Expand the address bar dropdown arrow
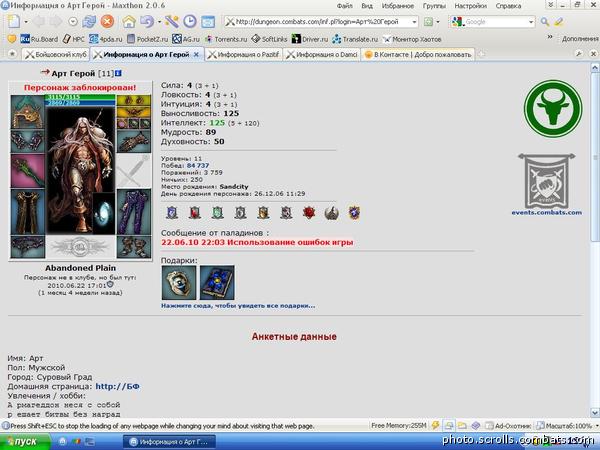The height and width of the screenshot is (450, 600). pyautogui.click(x=414, y=22)
